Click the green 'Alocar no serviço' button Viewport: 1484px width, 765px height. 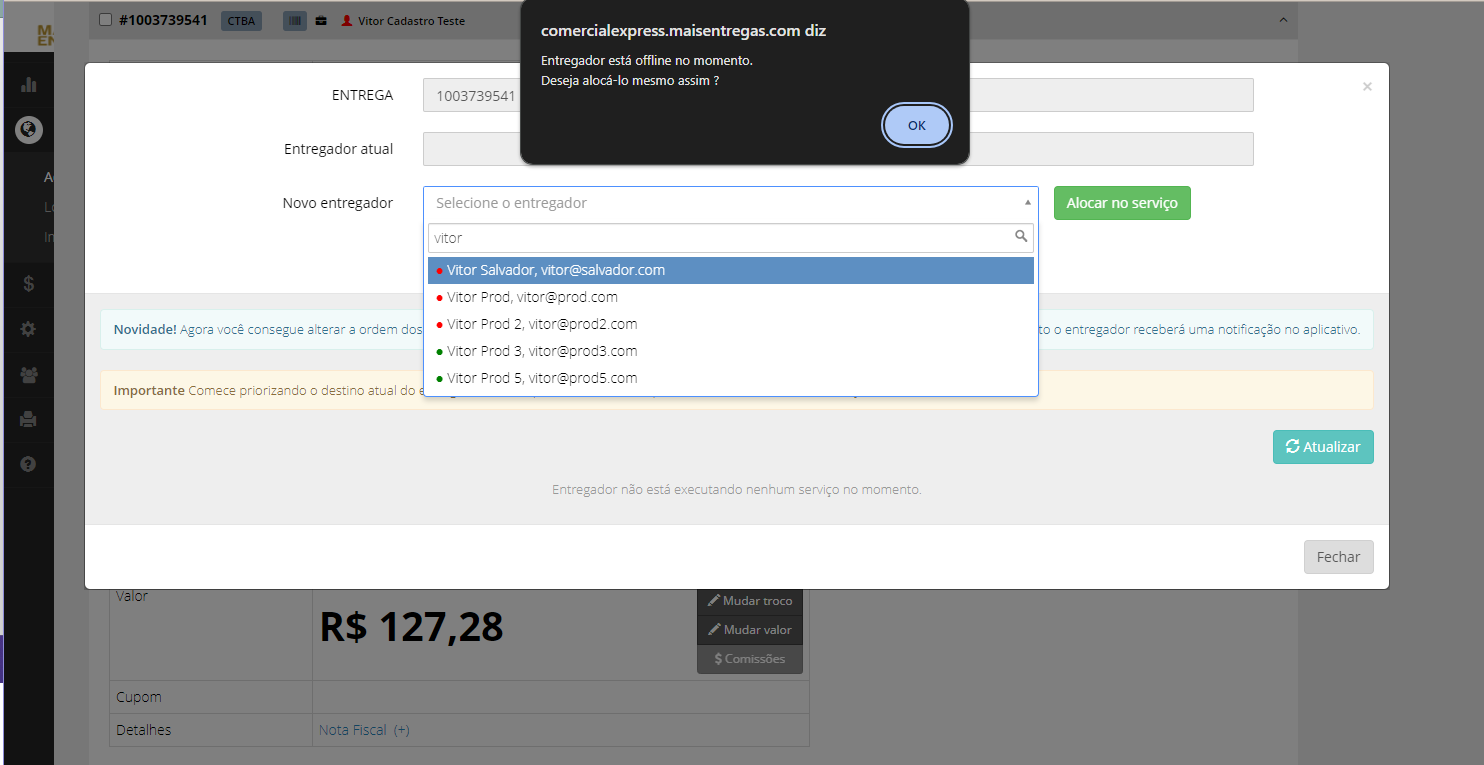1122,203
